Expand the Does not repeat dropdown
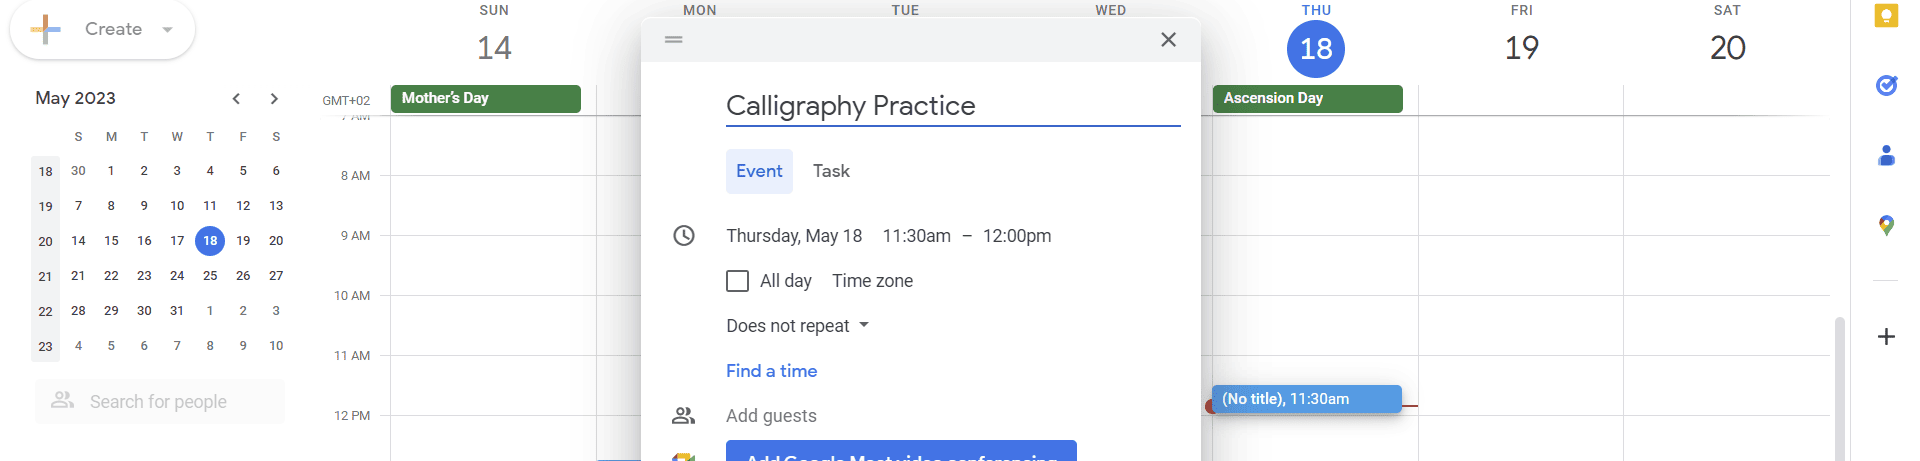Screen dimensions: 1920x461 (798, 326)
